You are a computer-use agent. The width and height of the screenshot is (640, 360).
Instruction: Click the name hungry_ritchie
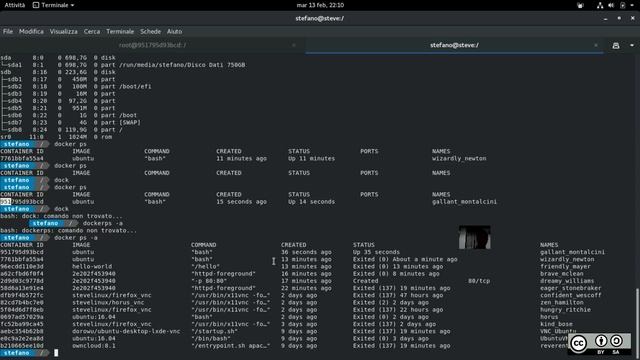click(x=565, y=310)
